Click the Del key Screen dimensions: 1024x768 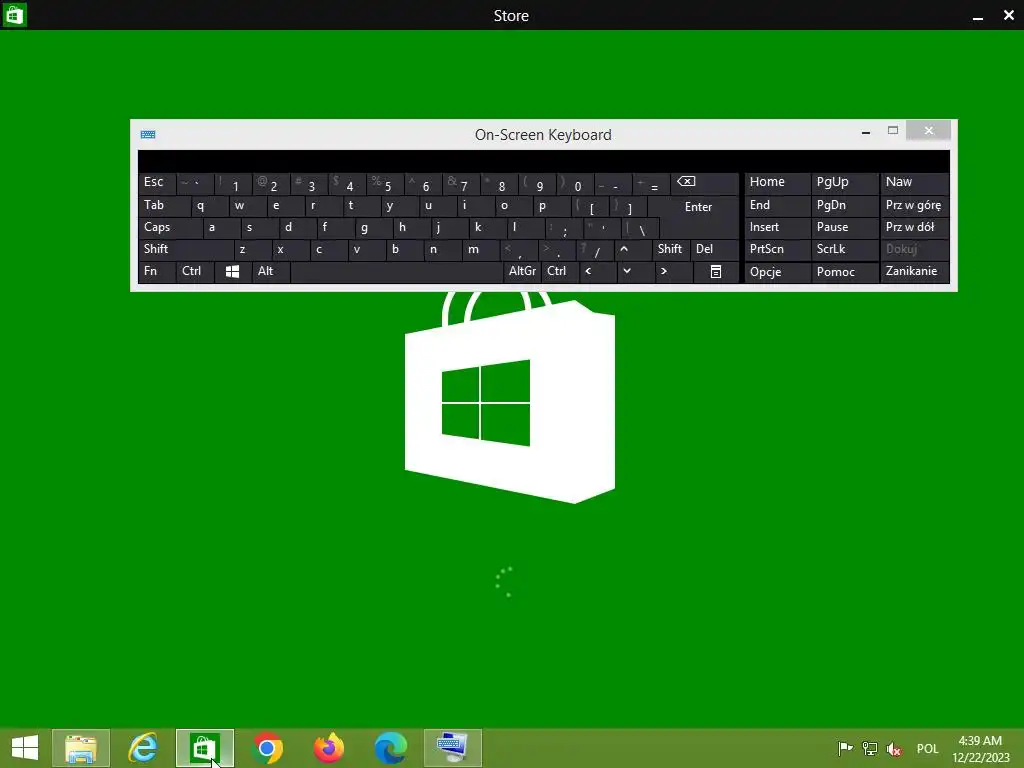tap(714, 249)
